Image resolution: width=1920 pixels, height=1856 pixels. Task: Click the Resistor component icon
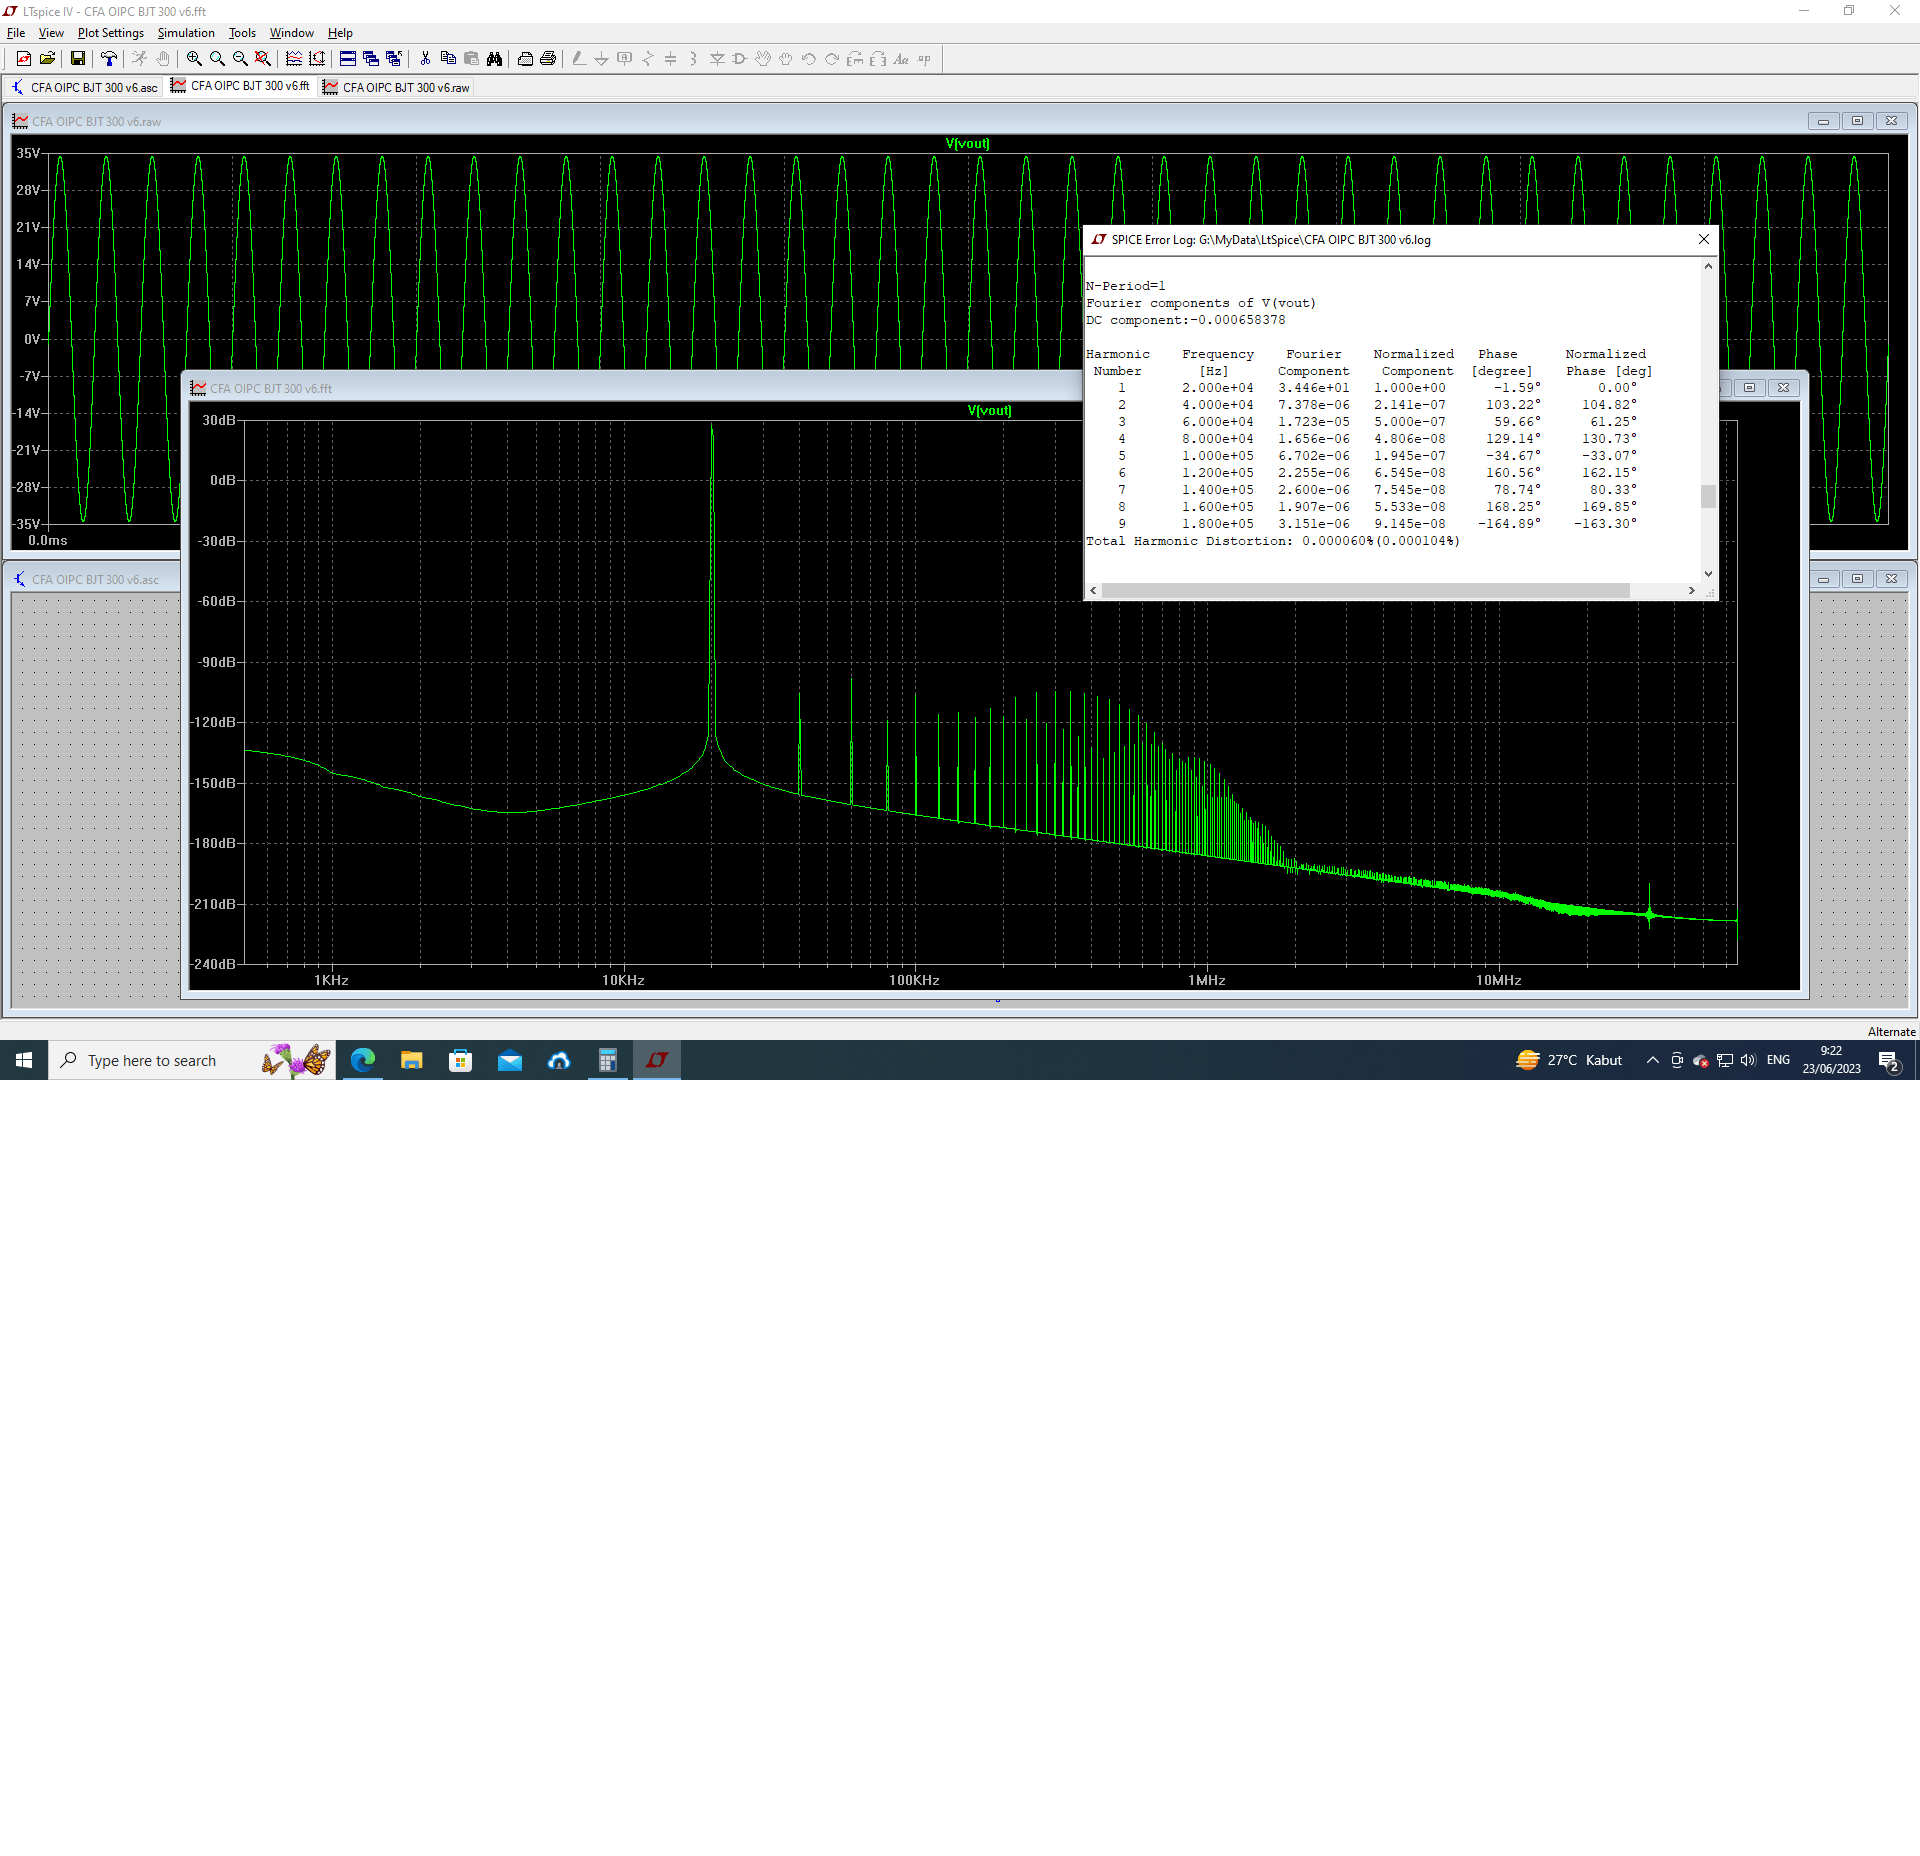pos(647,59)
